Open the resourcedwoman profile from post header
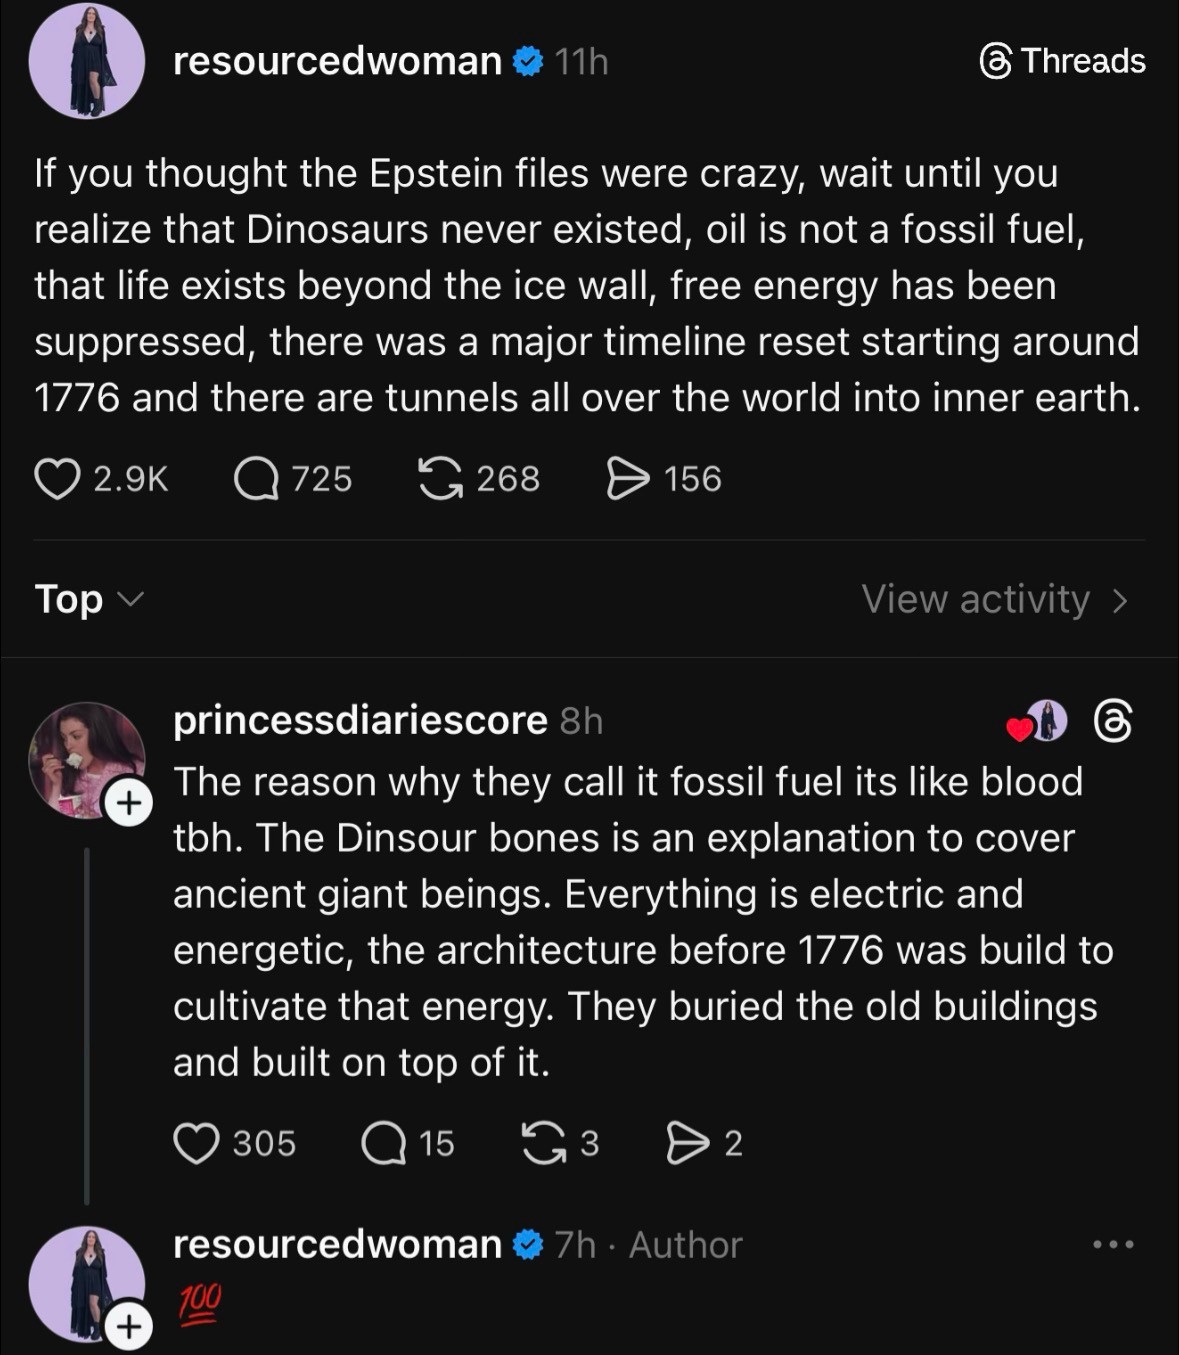 (x=337, y=61)
